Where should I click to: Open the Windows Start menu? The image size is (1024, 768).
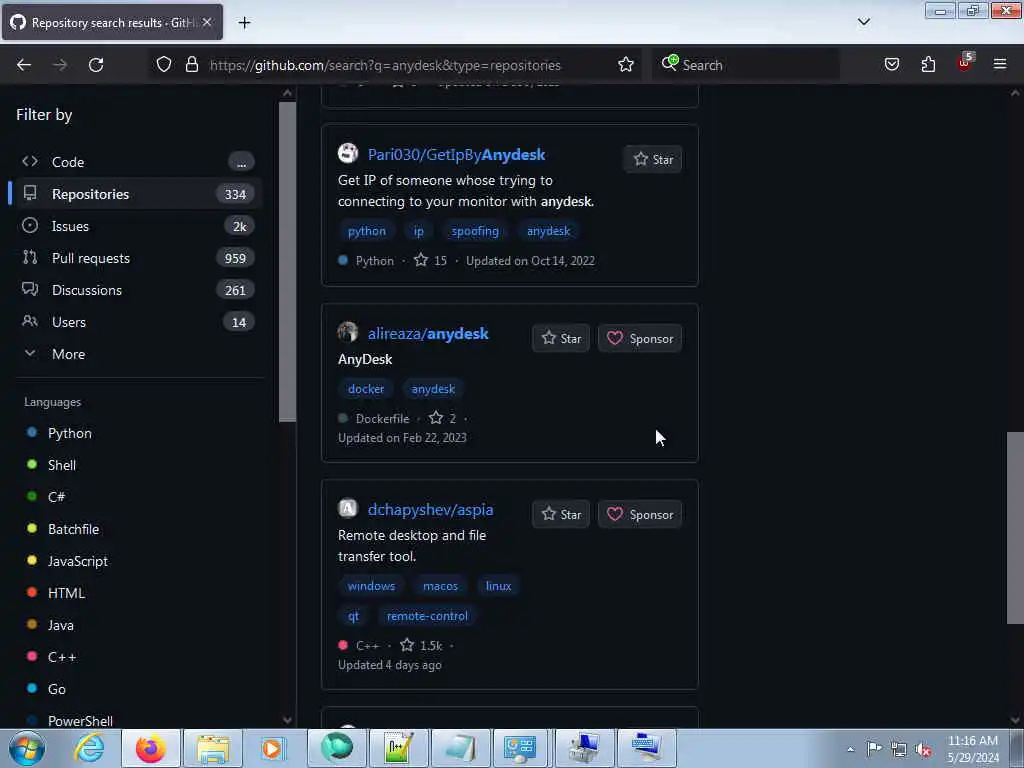click(27, 748)
